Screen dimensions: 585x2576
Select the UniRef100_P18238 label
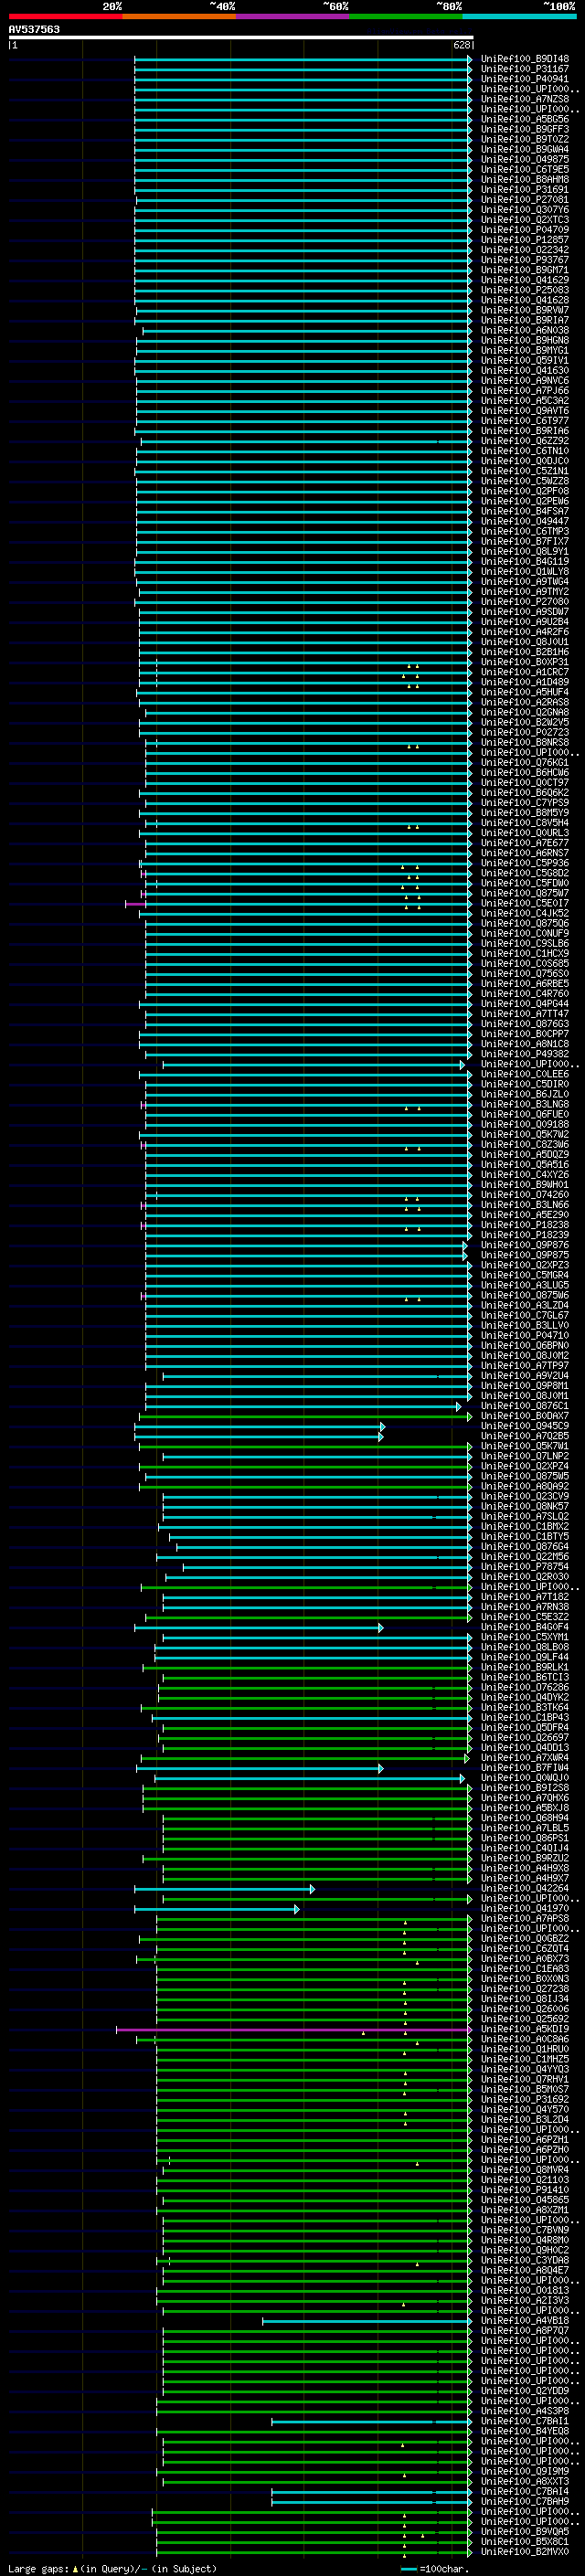525,1225
